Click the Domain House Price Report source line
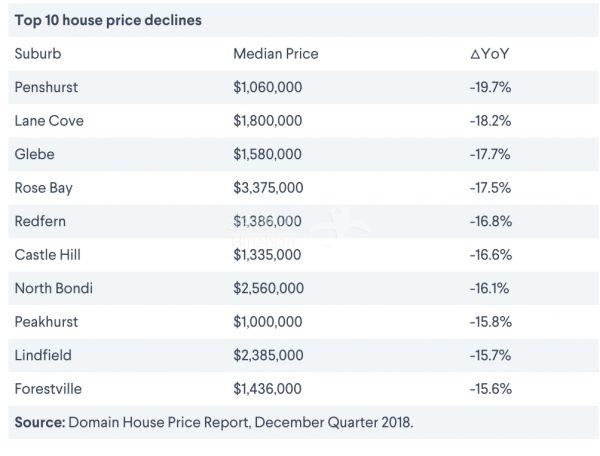 [213, 422]
